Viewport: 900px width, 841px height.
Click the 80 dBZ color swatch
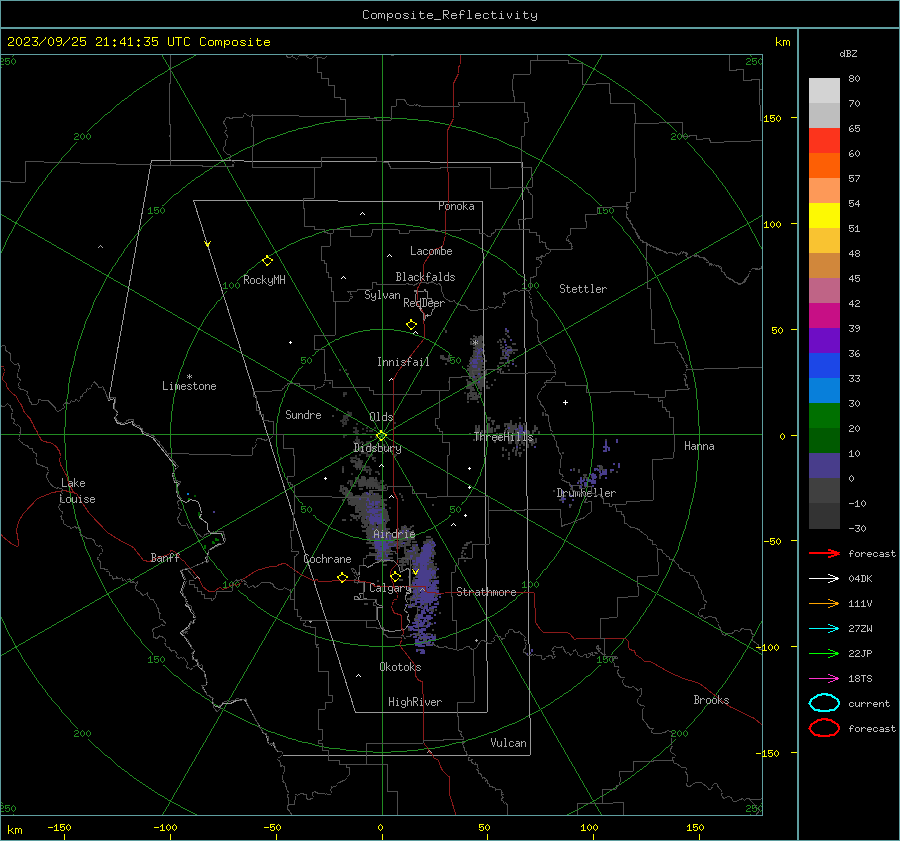click(824, 90)
